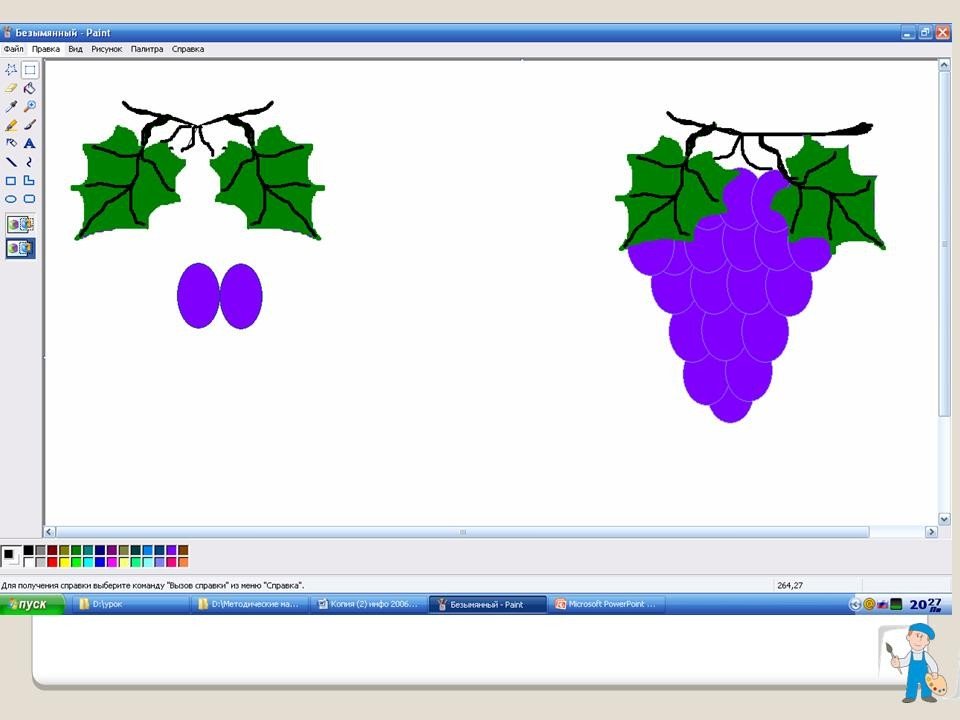
Task: Enable opaque selection mode option
Action: click(20, 224)
